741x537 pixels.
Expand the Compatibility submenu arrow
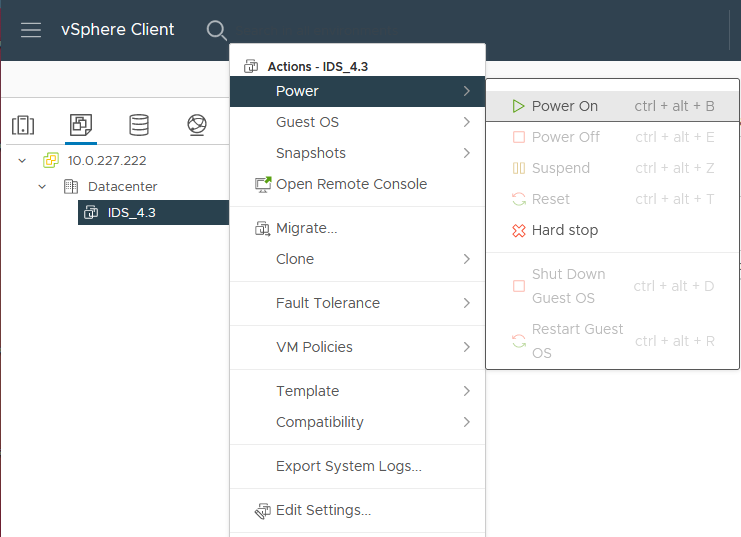[x=466, y=422]
